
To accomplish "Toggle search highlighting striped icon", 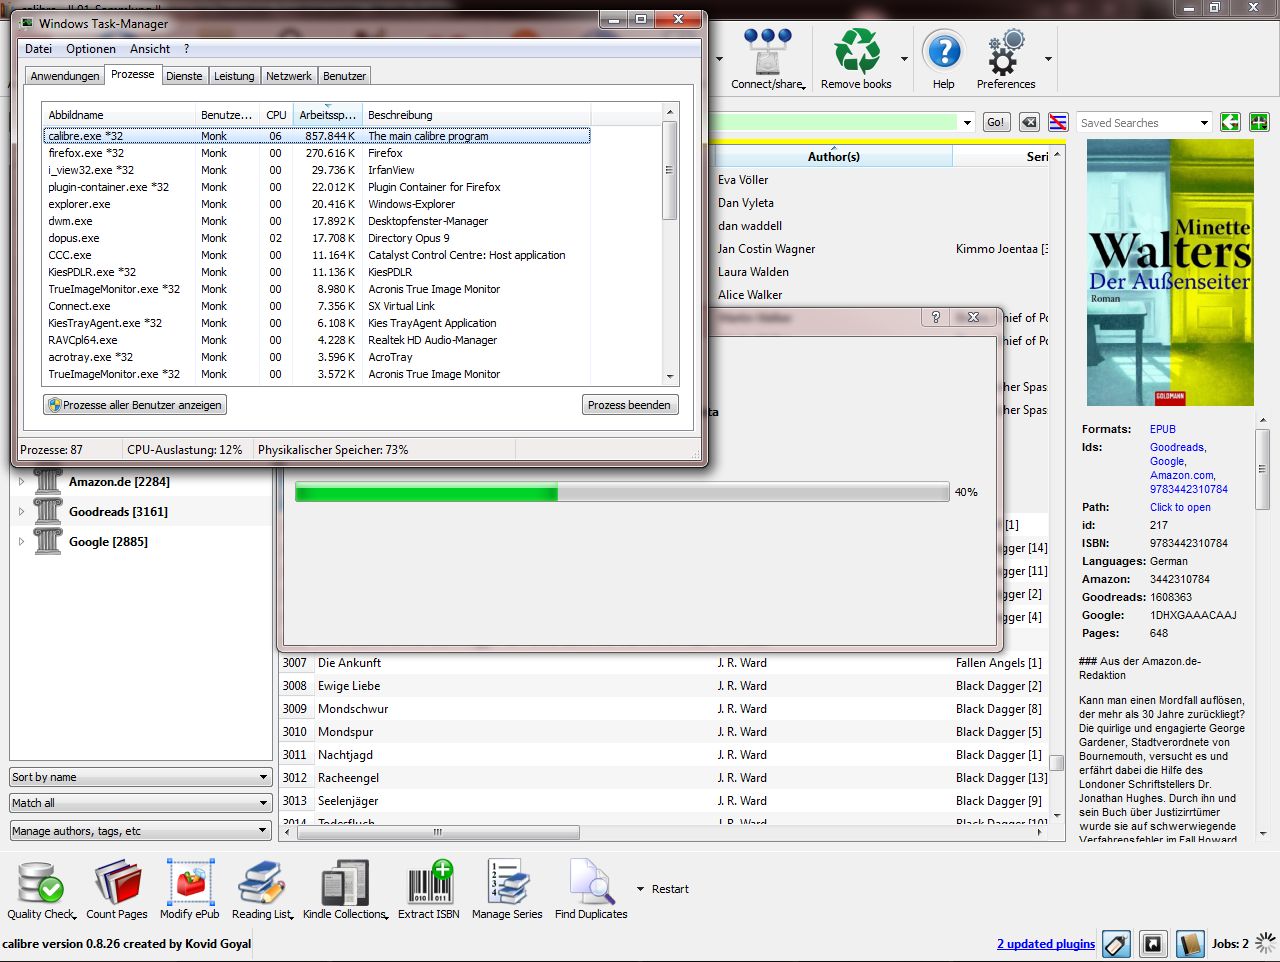I will (1058, 122).
